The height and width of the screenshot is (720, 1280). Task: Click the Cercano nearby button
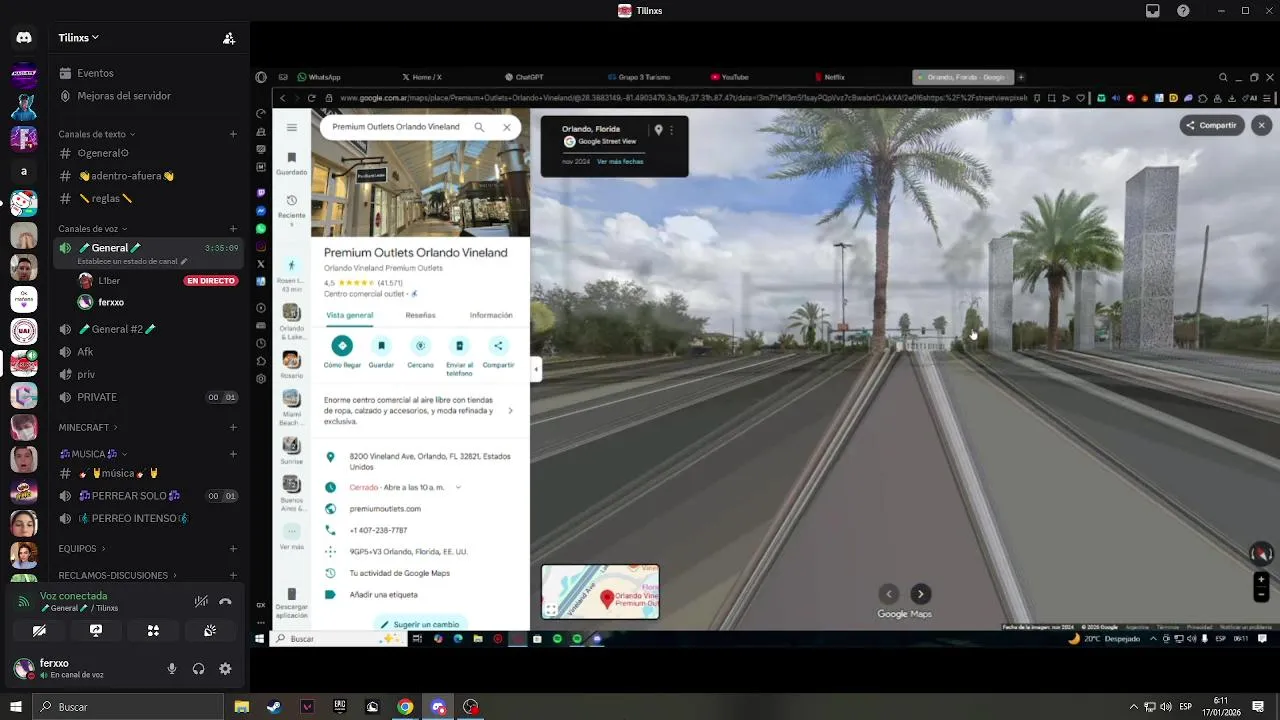click(x=420, y=352)
